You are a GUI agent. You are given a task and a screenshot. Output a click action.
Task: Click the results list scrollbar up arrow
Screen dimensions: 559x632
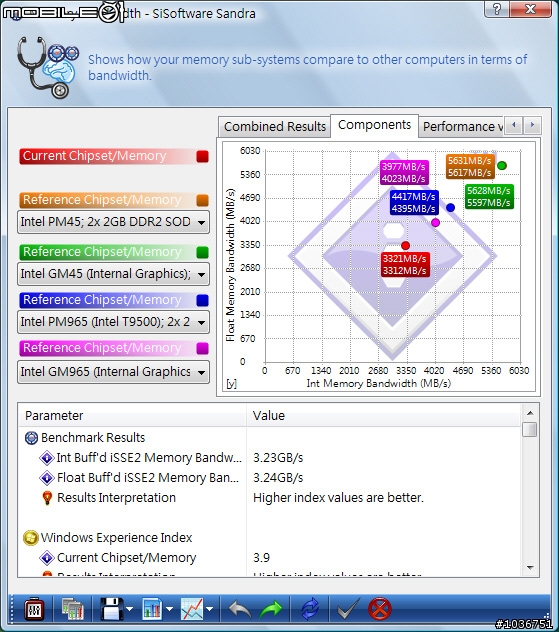(530, 413)
